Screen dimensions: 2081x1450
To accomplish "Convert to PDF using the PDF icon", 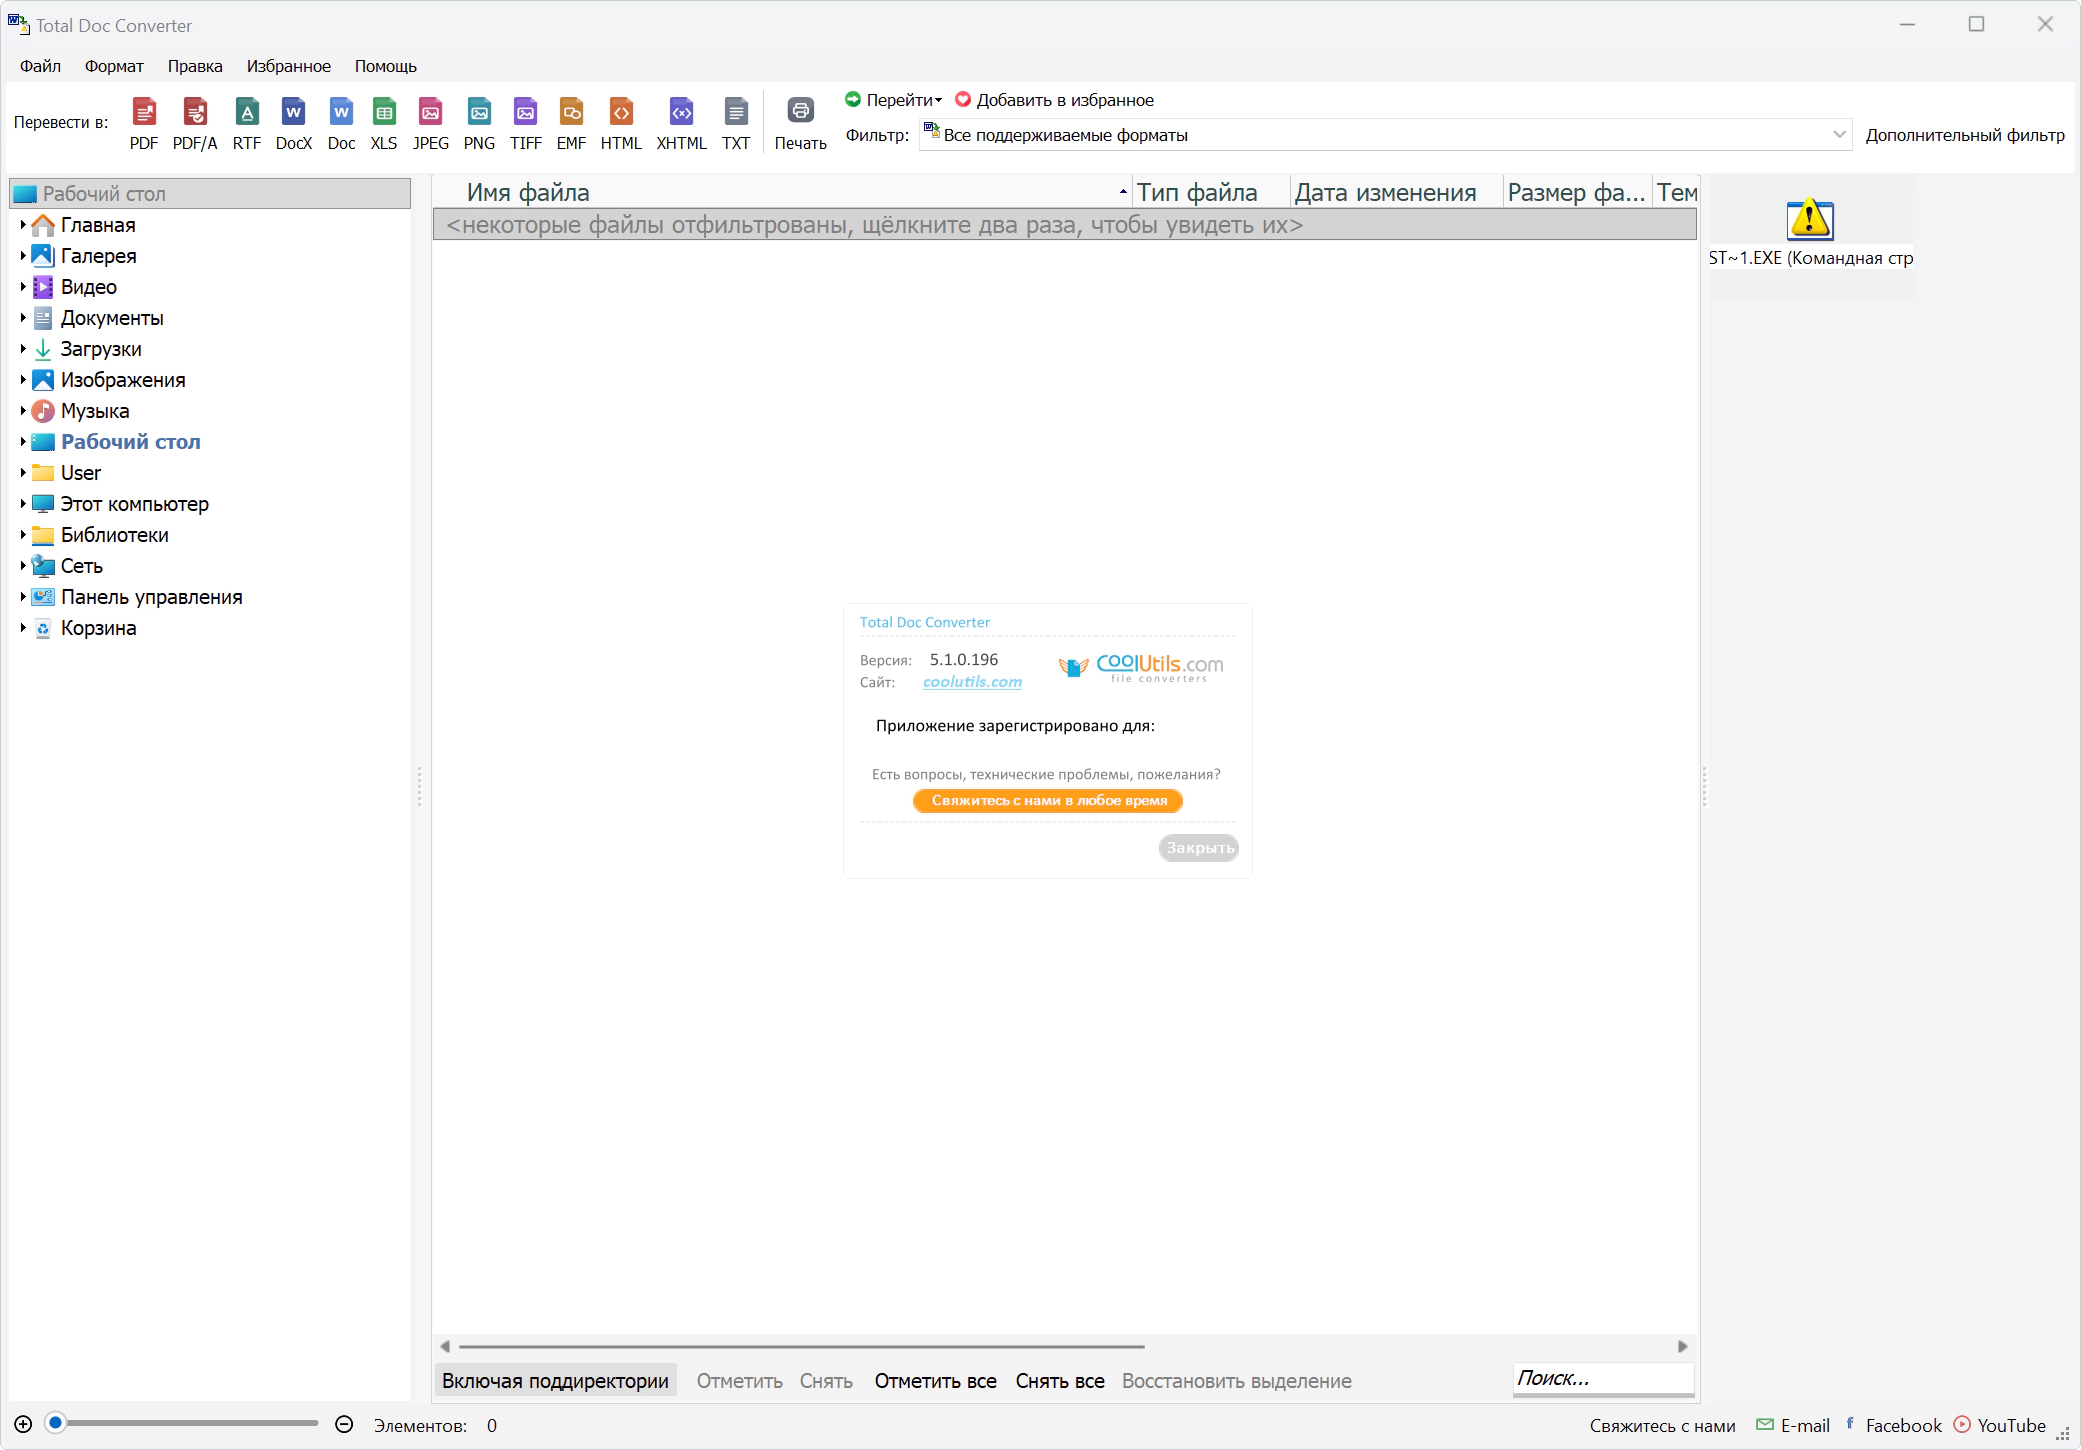I will click(x=144, y=124).
